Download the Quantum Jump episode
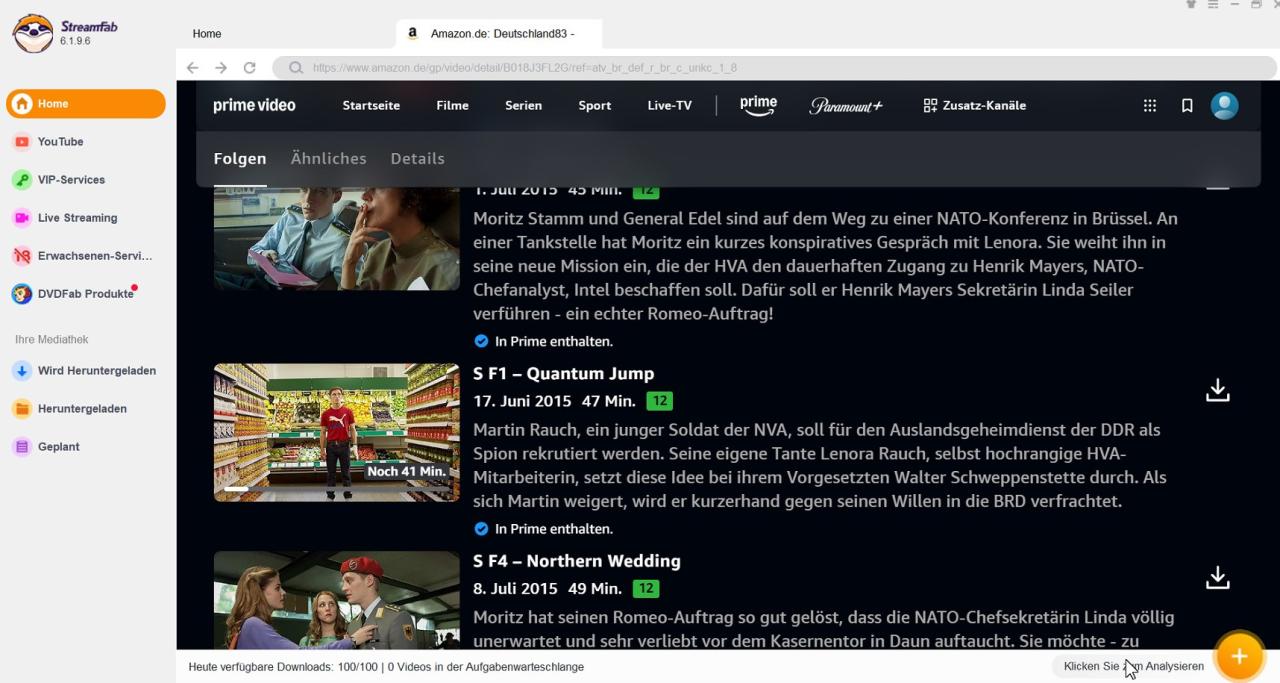Image resolution: width=1280 pixels, height=683 pixels. tap(1217, 390)
